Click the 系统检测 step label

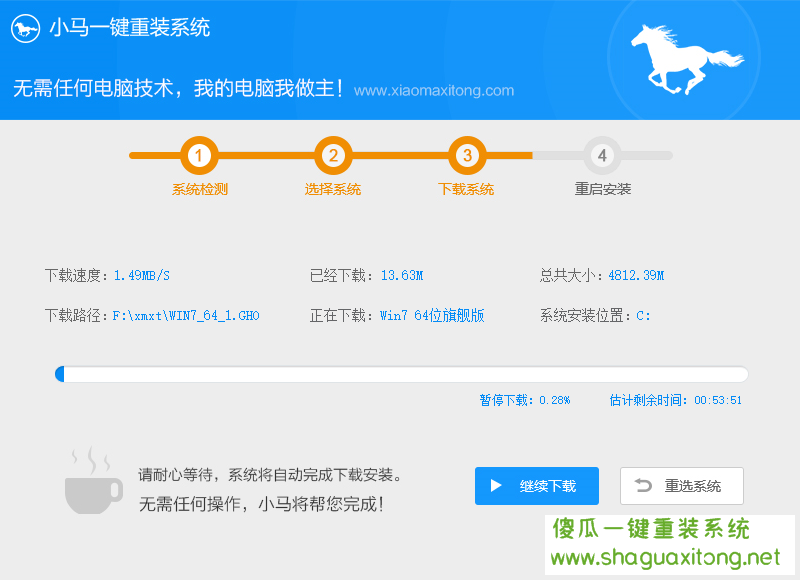point(199,189)
